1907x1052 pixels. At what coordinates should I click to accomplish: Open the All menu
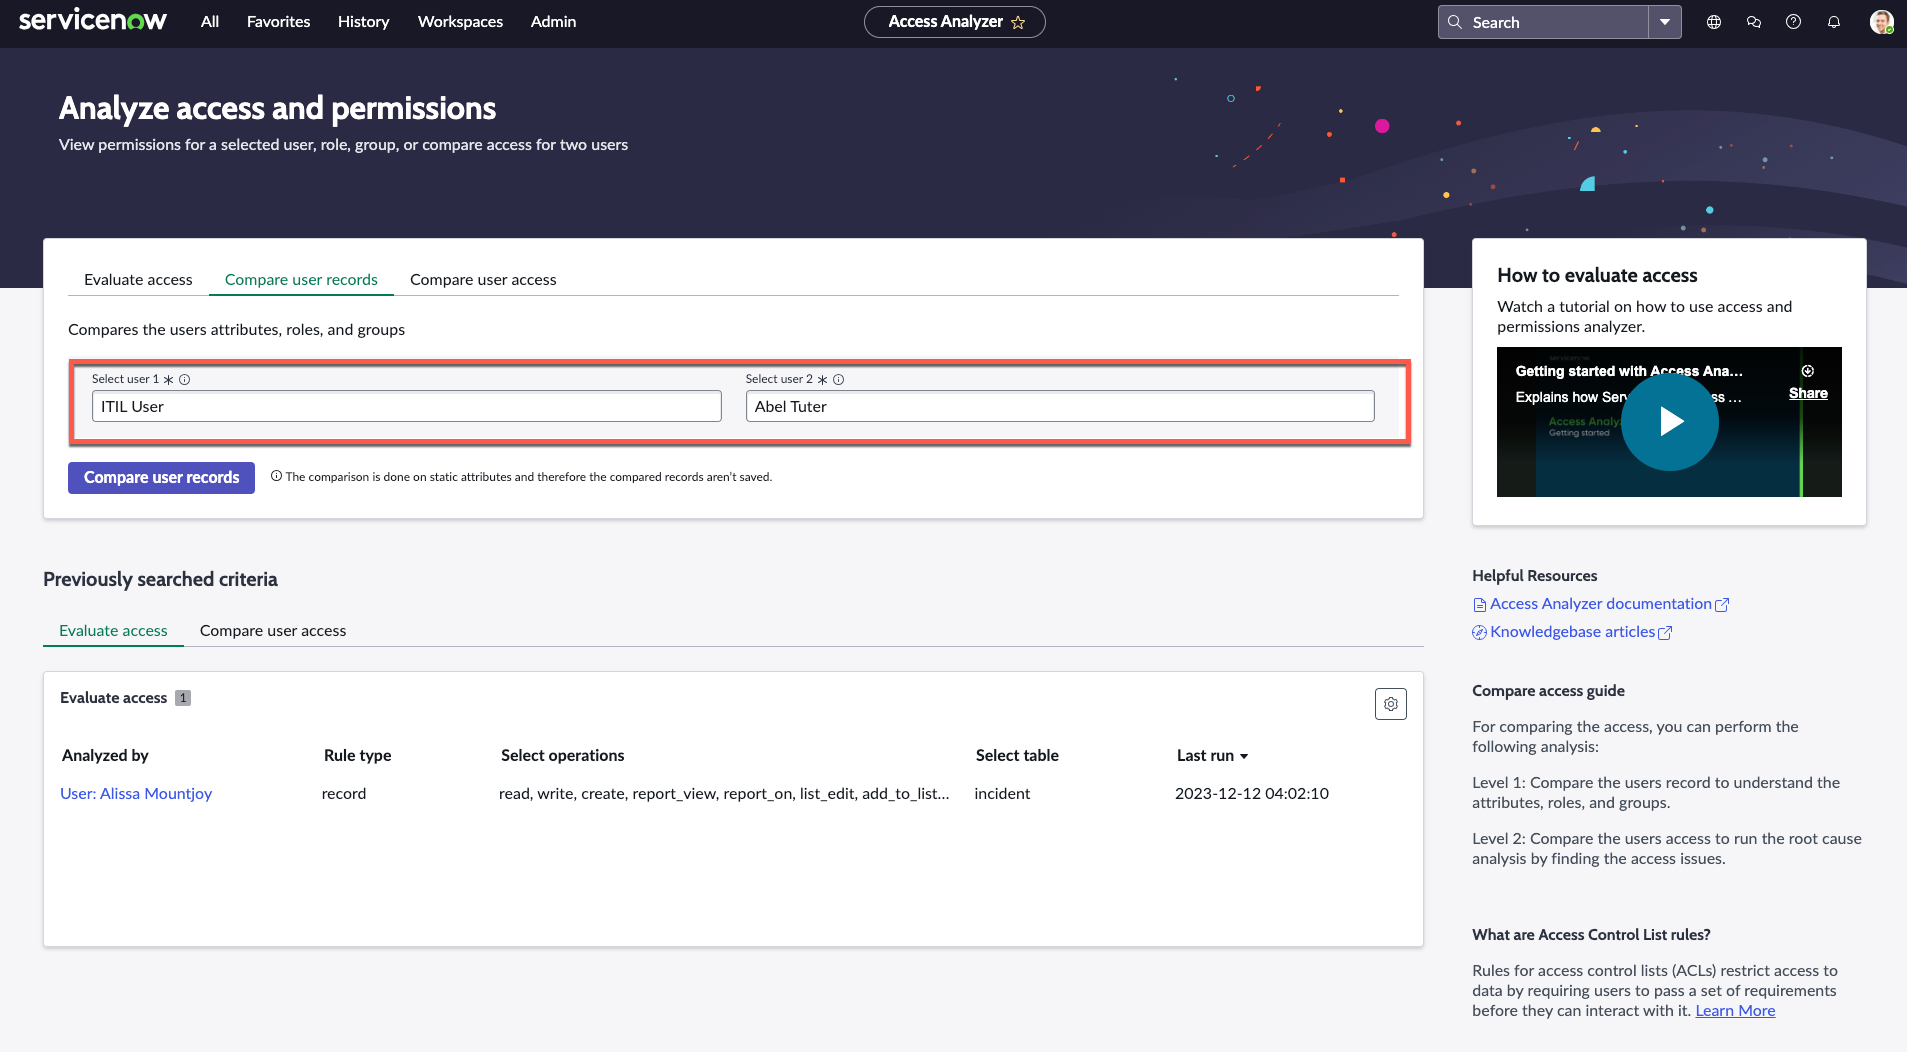209,22
